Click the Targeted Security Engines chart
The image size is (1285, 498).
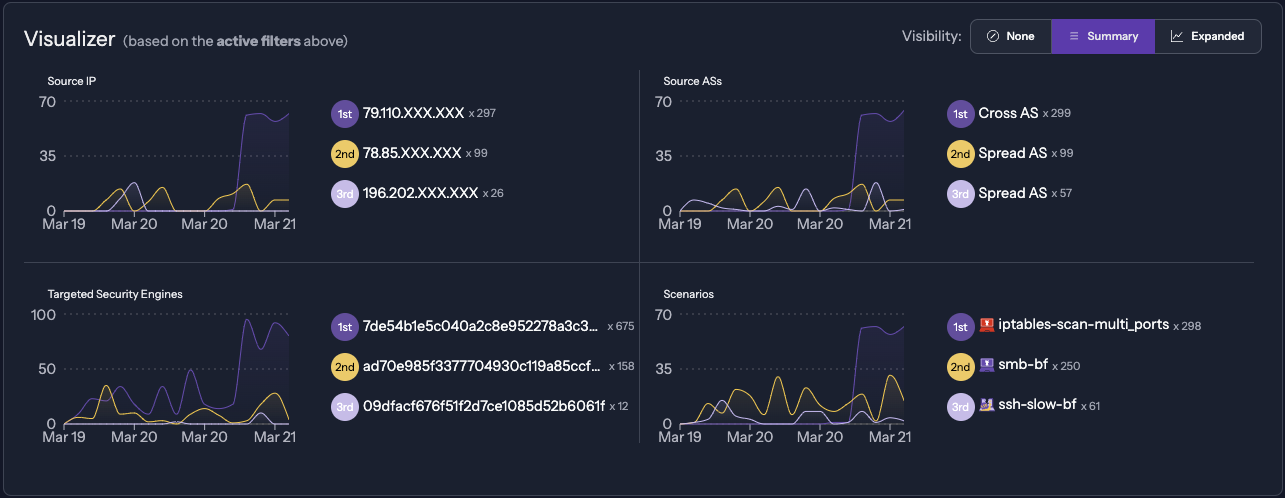point(176,370)
